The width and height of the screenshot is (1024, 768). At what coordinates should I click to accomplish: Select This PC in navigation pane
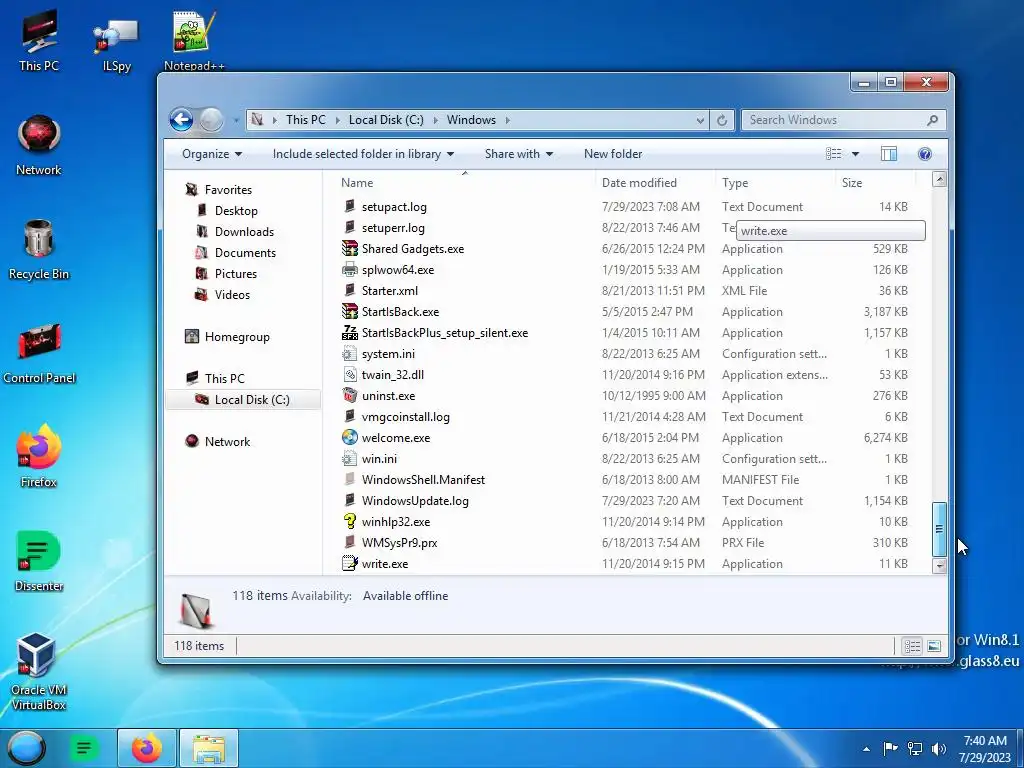[x=224, y=378]
